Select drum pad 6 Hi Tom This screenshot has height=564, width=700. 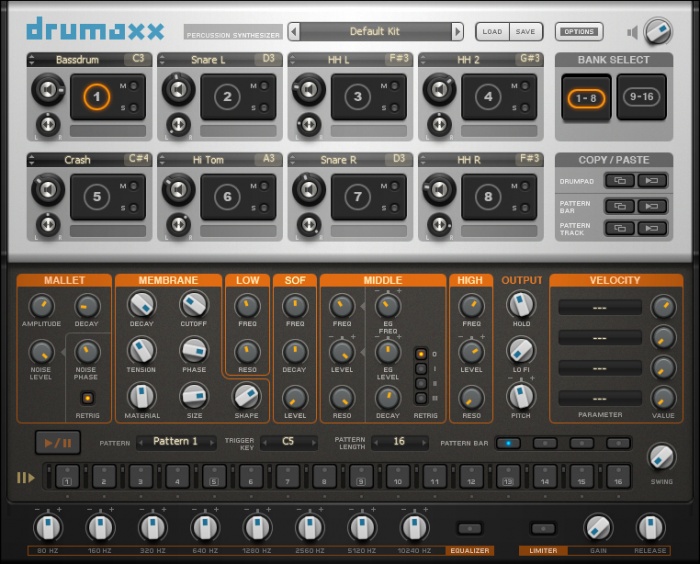[227, 197]
